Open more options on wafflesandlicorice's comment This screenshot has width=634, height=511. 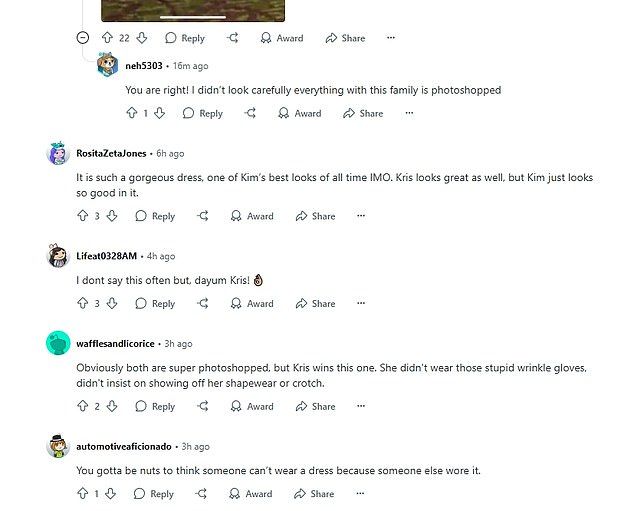[x=361, y=406]
